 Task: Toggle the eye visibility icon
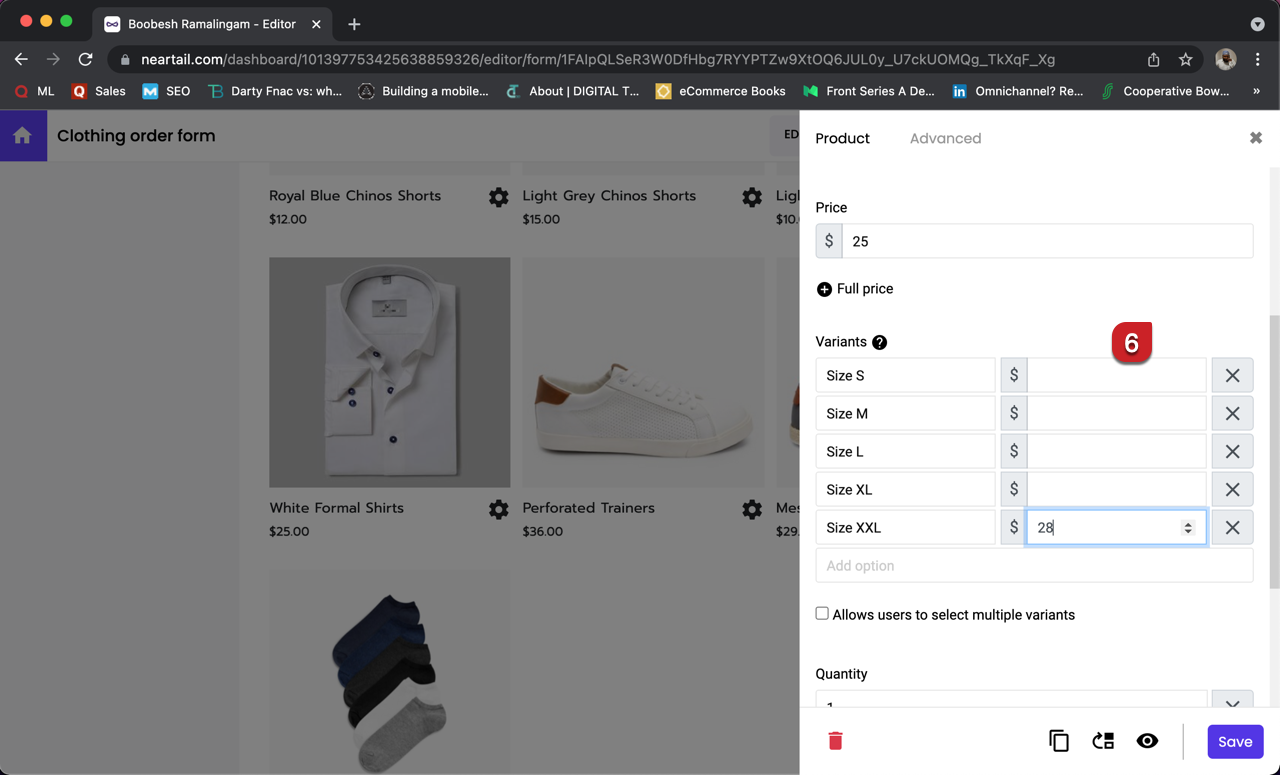point(1147,741)
